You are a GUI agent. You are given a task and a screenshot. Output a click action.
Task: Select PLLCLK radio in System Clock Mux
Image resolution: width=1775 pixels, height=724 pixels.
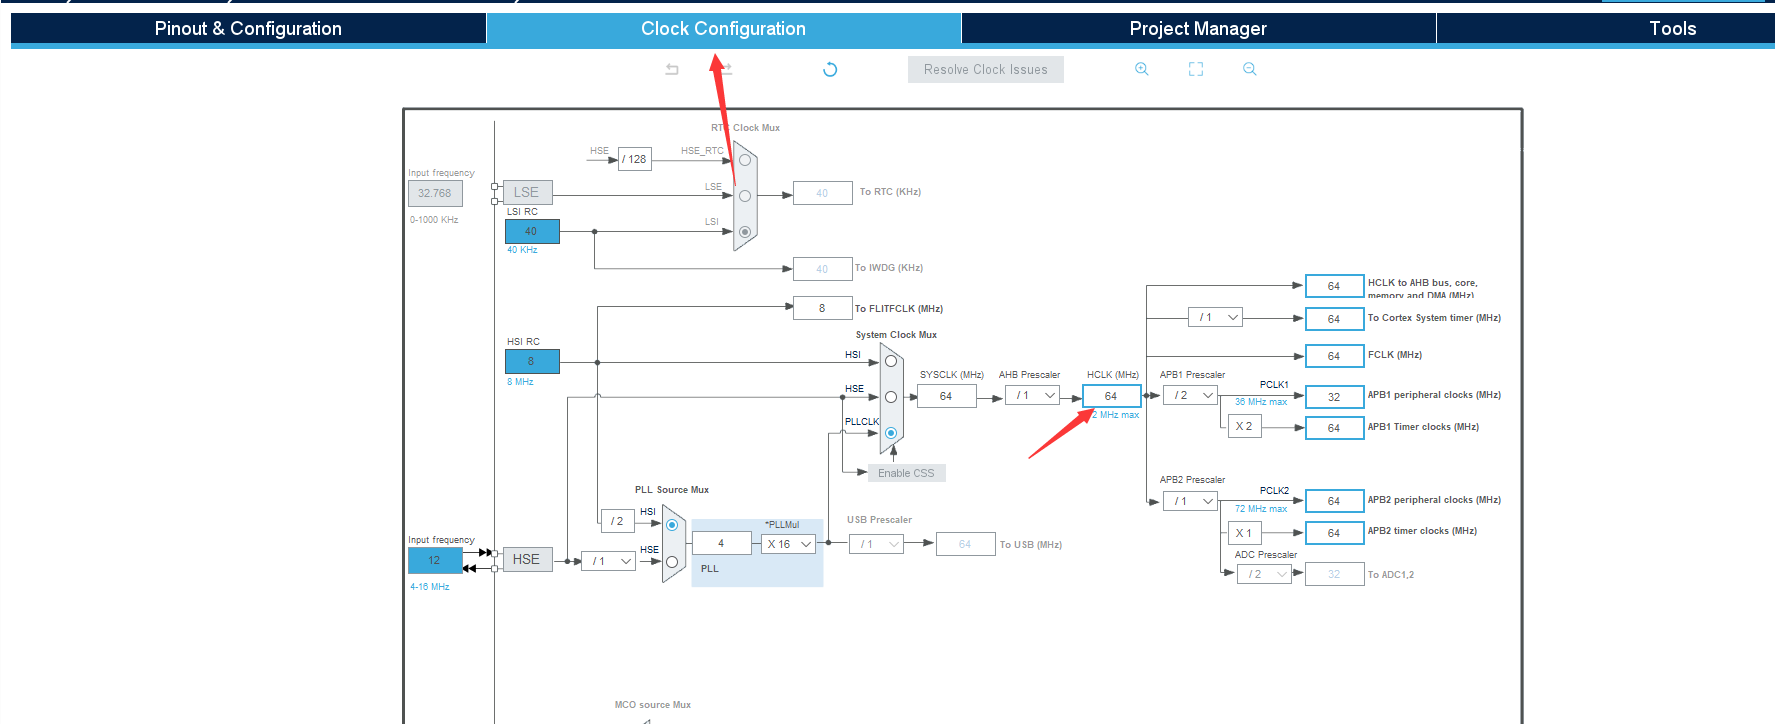click(891, 433)
